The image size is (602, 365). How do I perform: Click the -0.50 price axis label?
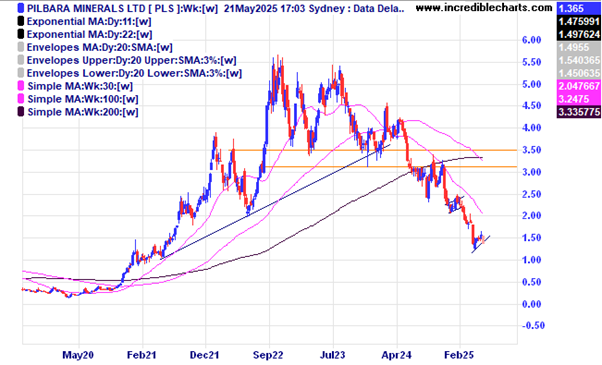(x=533, y=325)
